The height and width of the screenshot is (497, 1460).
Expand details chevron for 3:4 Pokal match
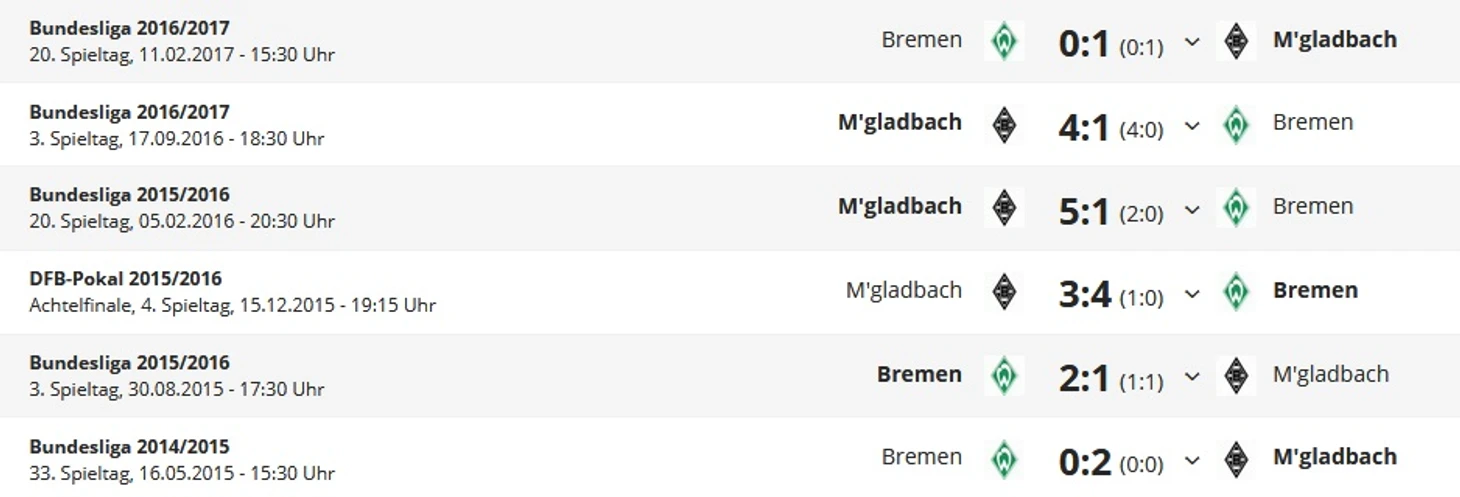click(x=1192, y=294)
